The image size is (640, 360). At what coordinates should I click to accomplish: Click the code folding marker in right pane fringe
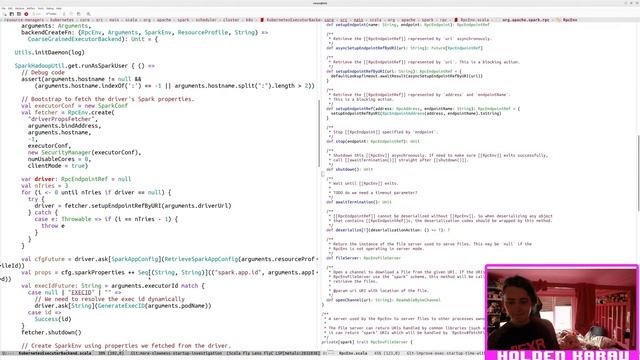coord(323,174)
